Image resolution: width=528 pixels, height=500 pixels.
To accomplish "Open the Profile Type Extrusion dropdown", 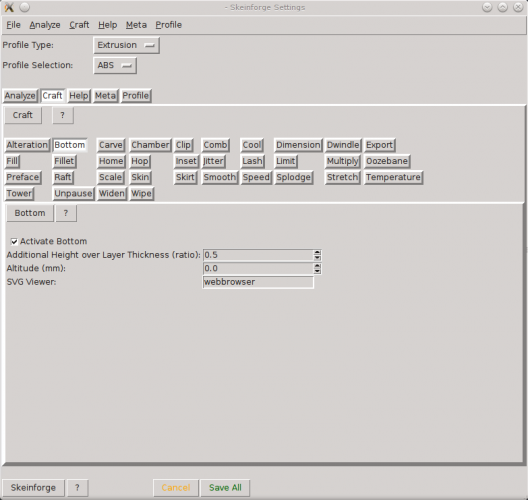I will coord(126,45).
